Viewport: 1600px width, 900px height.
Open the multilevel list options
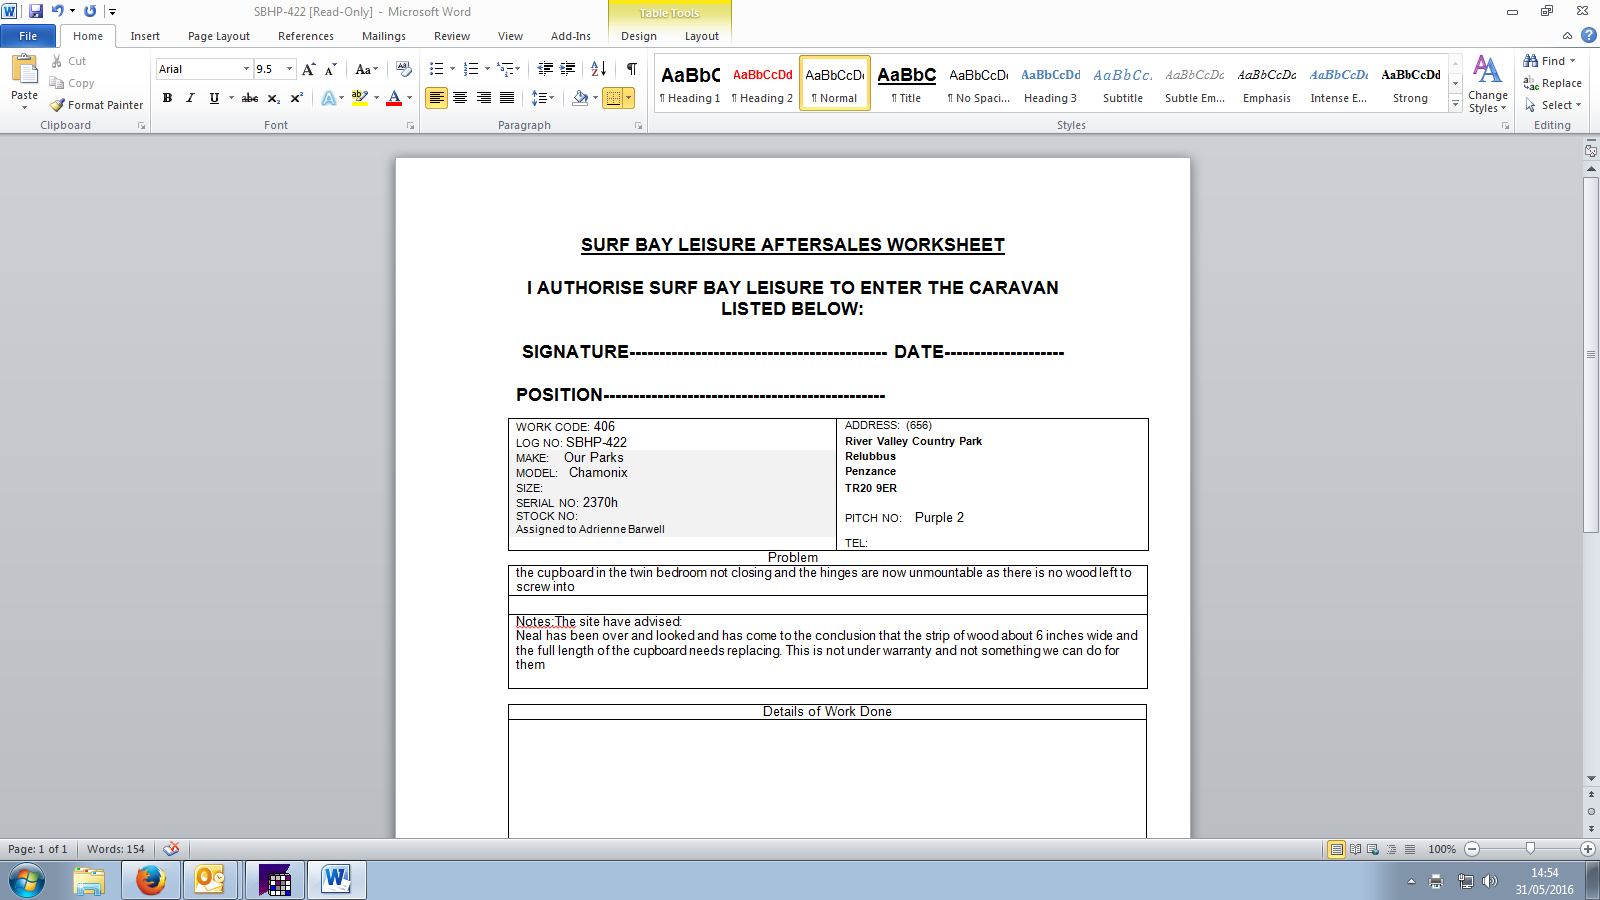tap(509, 69)
